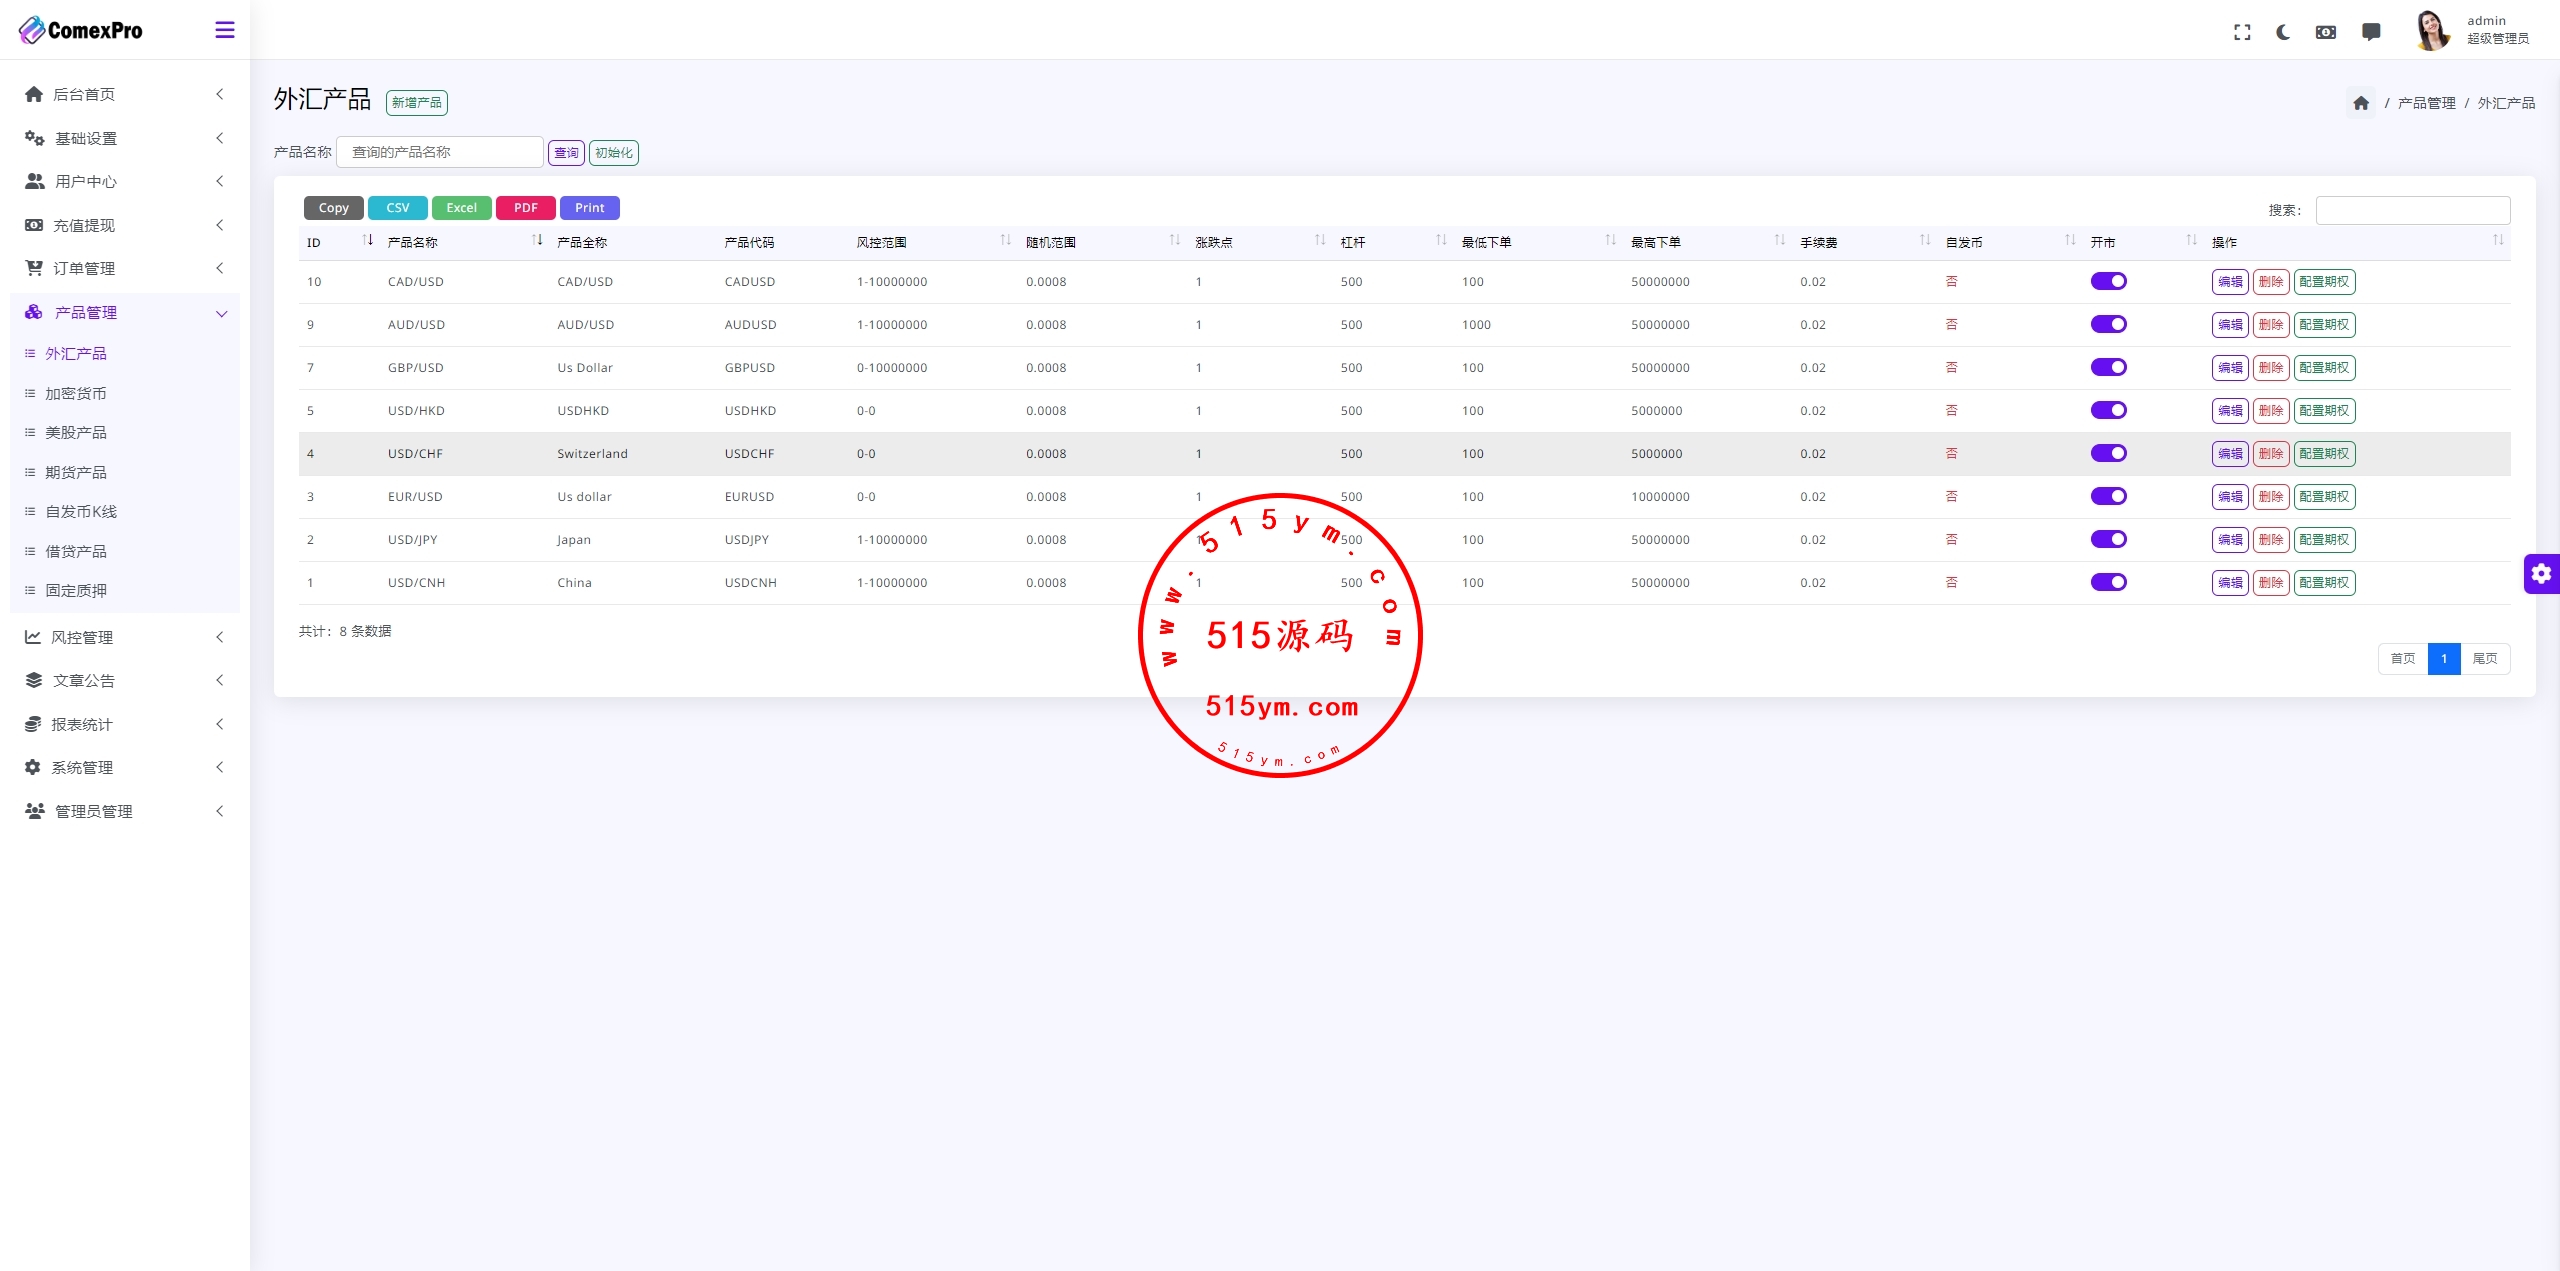This screenshot has height=1271, width=2560.
Task: Click 新增产品 to add product
Action: [417, 103]
